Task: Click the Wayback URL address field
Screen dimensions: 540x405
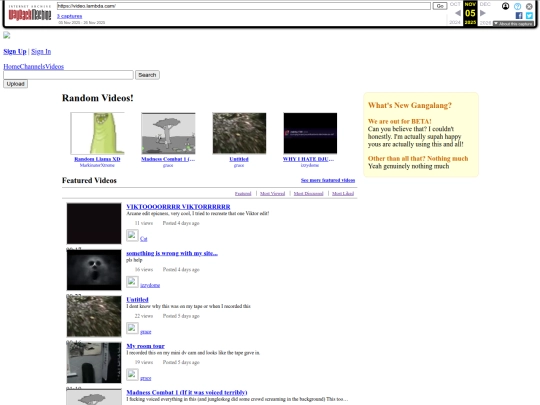Action: [x=243, y=6]
